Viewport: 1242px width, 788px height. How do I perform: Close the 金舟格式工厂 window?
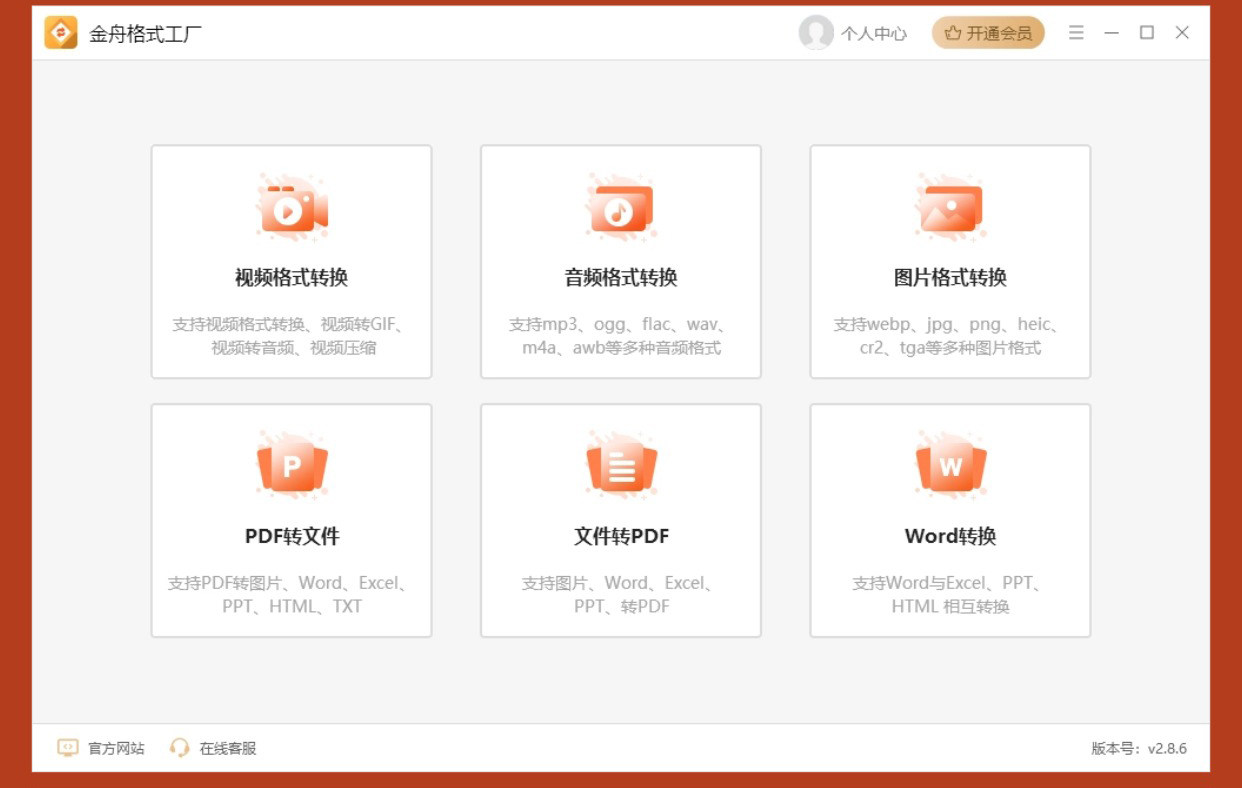click(x=1182, y=33)
